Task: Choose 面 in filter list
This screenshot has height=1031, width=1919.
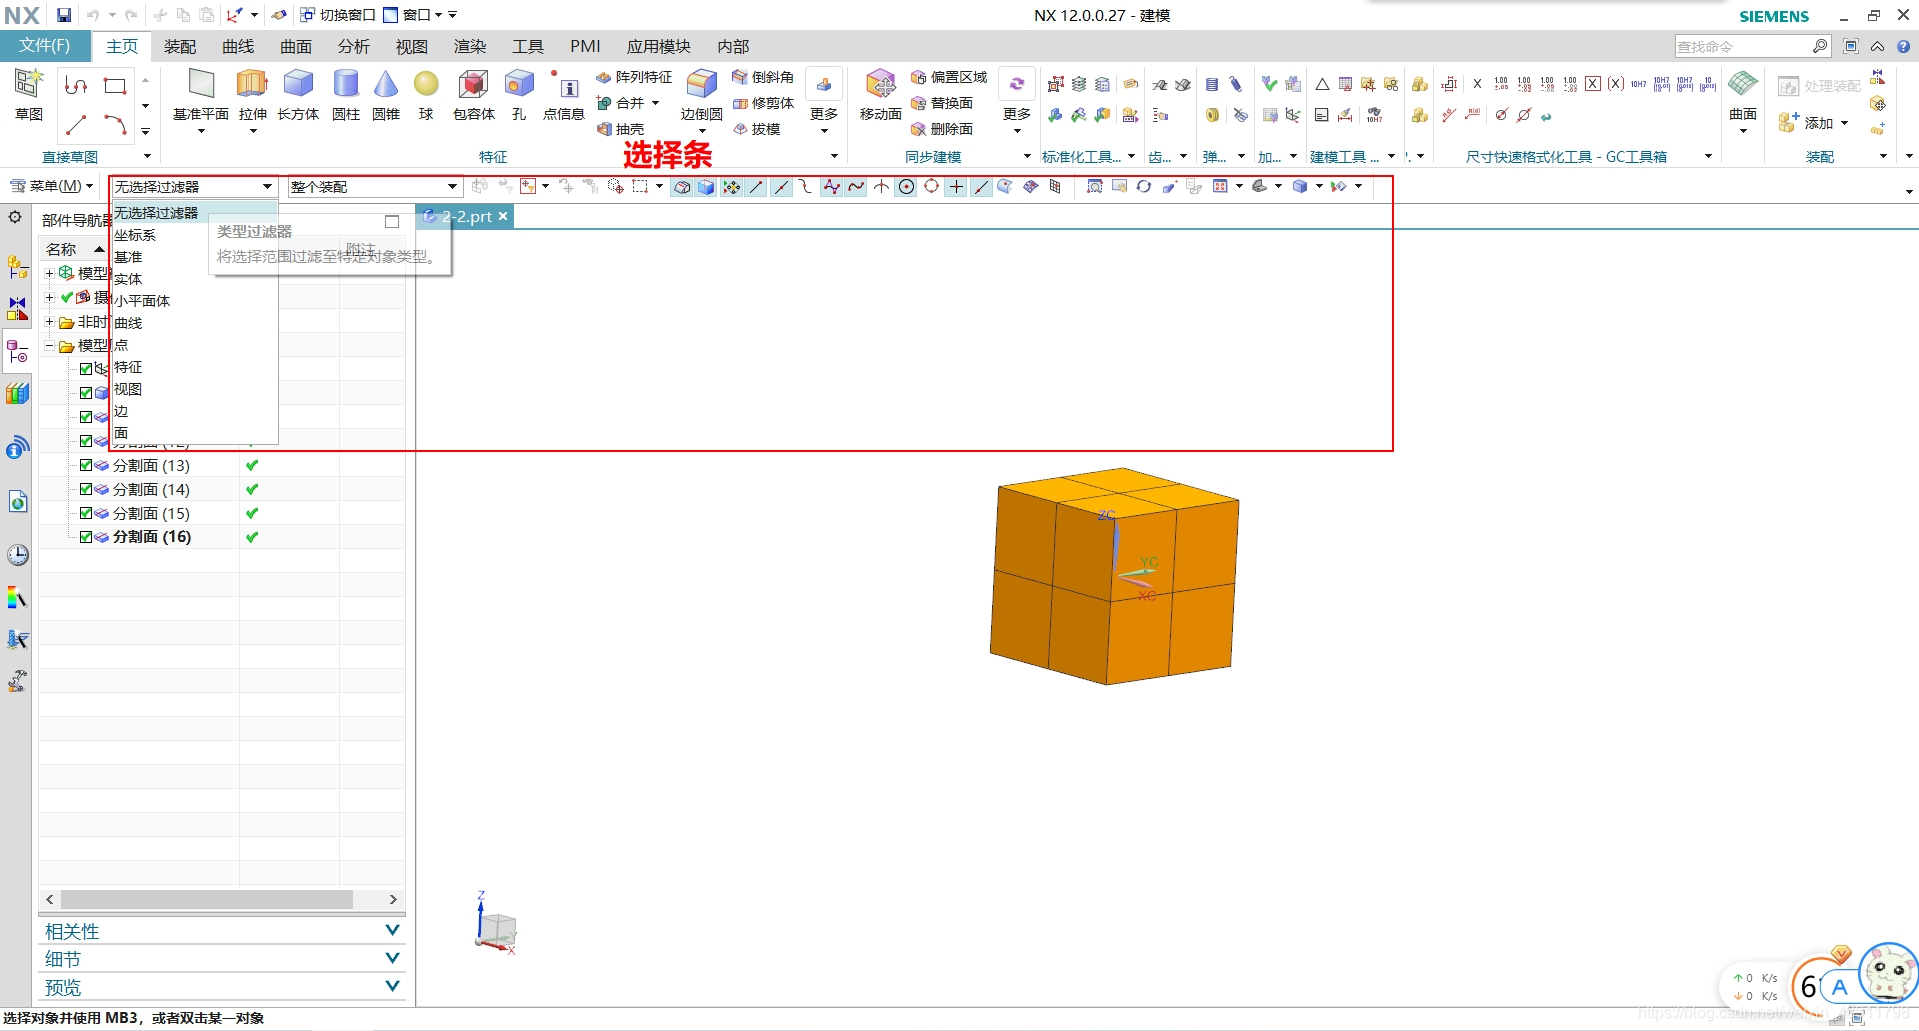Action: click(193, 433)
